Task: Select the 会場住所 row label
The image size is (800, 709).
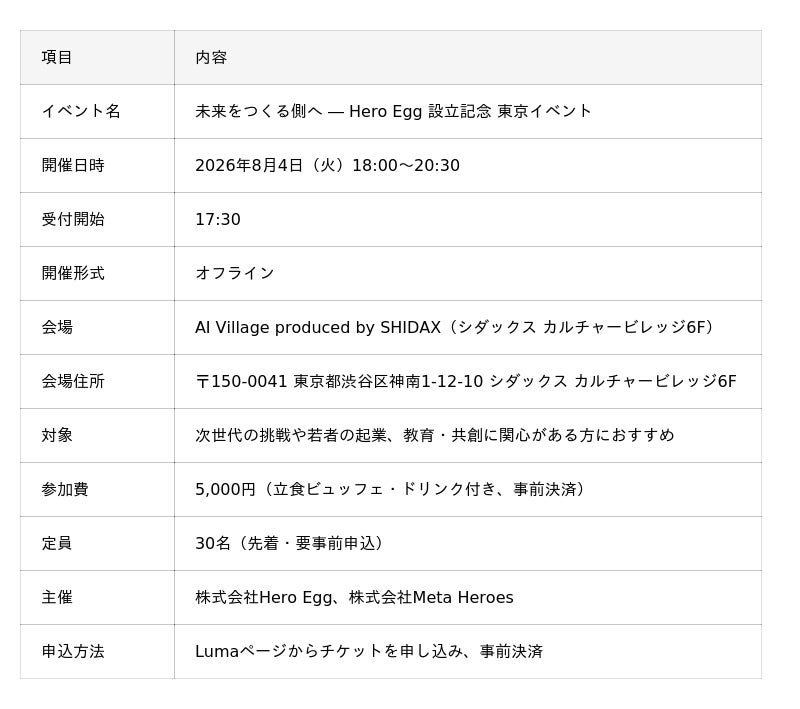Action: [x=73, y=382]
